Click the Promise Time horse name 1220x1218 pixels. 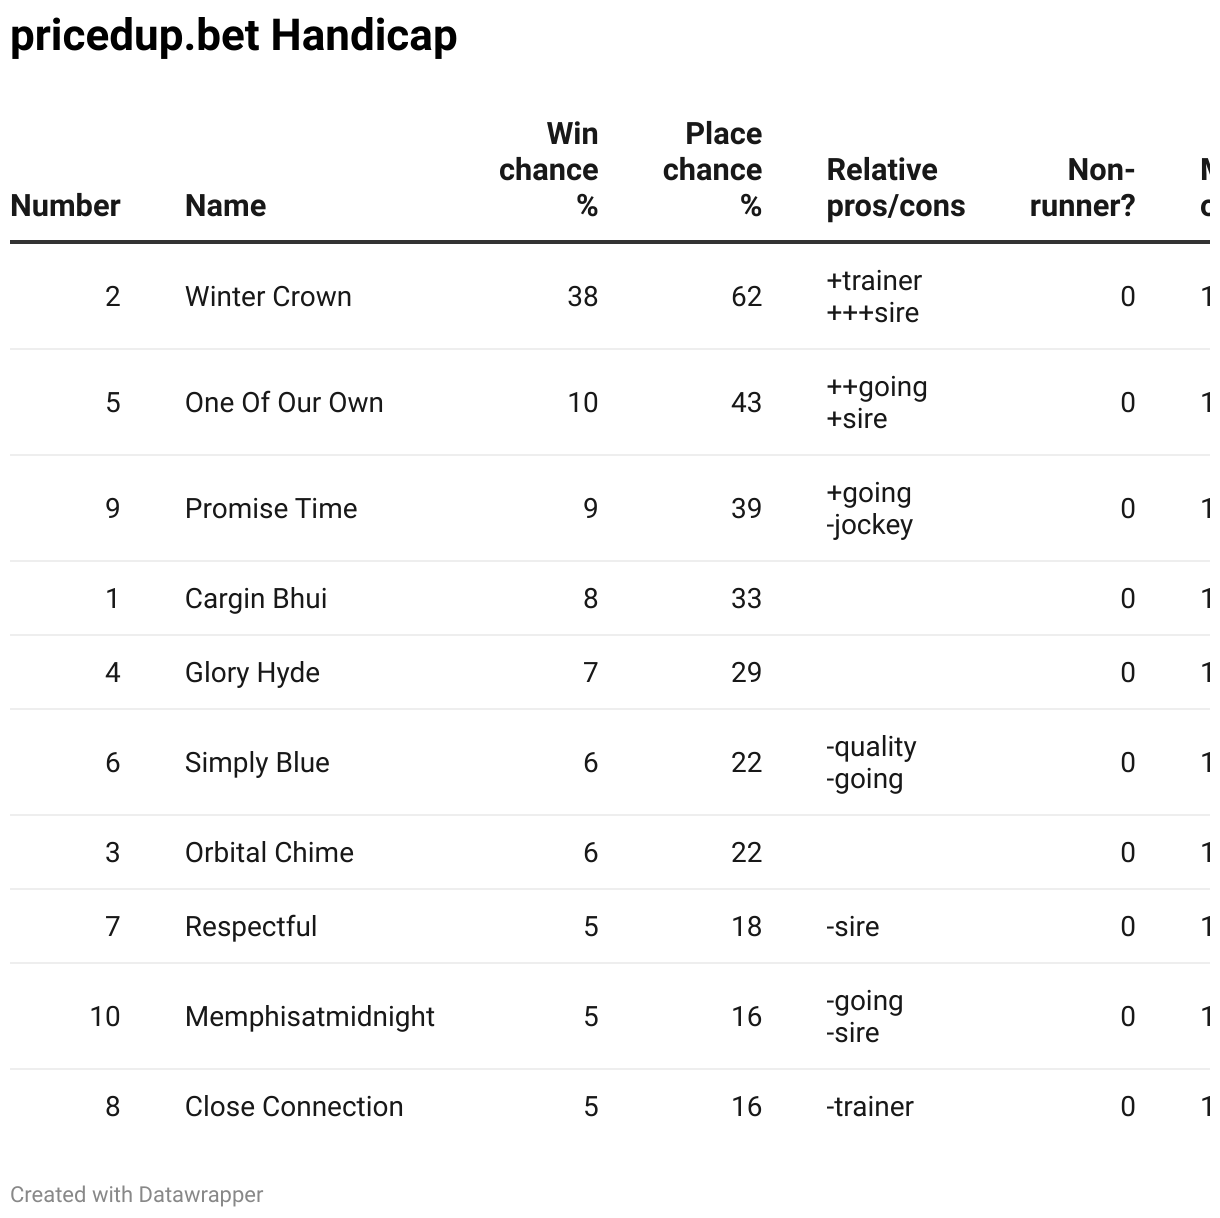click(271, 509)
